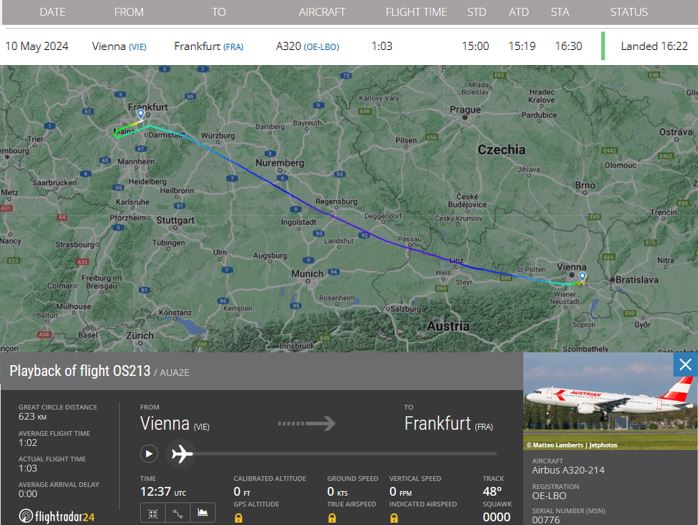Click the Indicated Airspeed lock icon
Screen dimensions: 698x525
tap(394, 518)
